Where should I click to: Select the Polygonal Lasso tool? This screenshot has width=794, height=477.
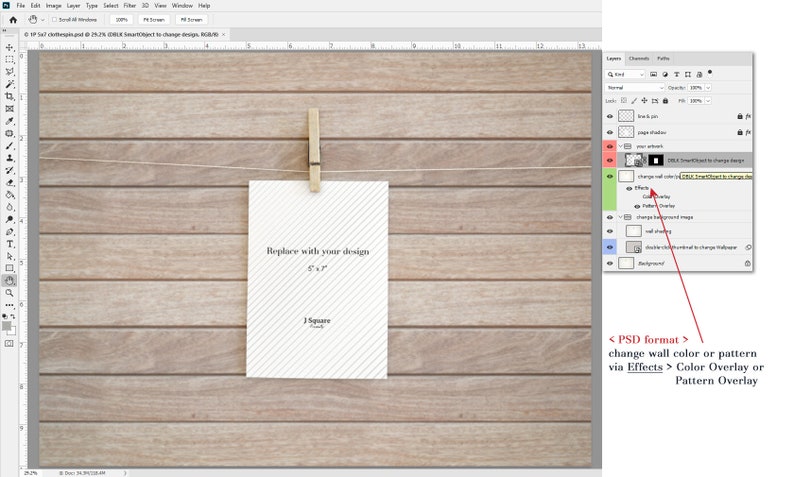[9, 72]
